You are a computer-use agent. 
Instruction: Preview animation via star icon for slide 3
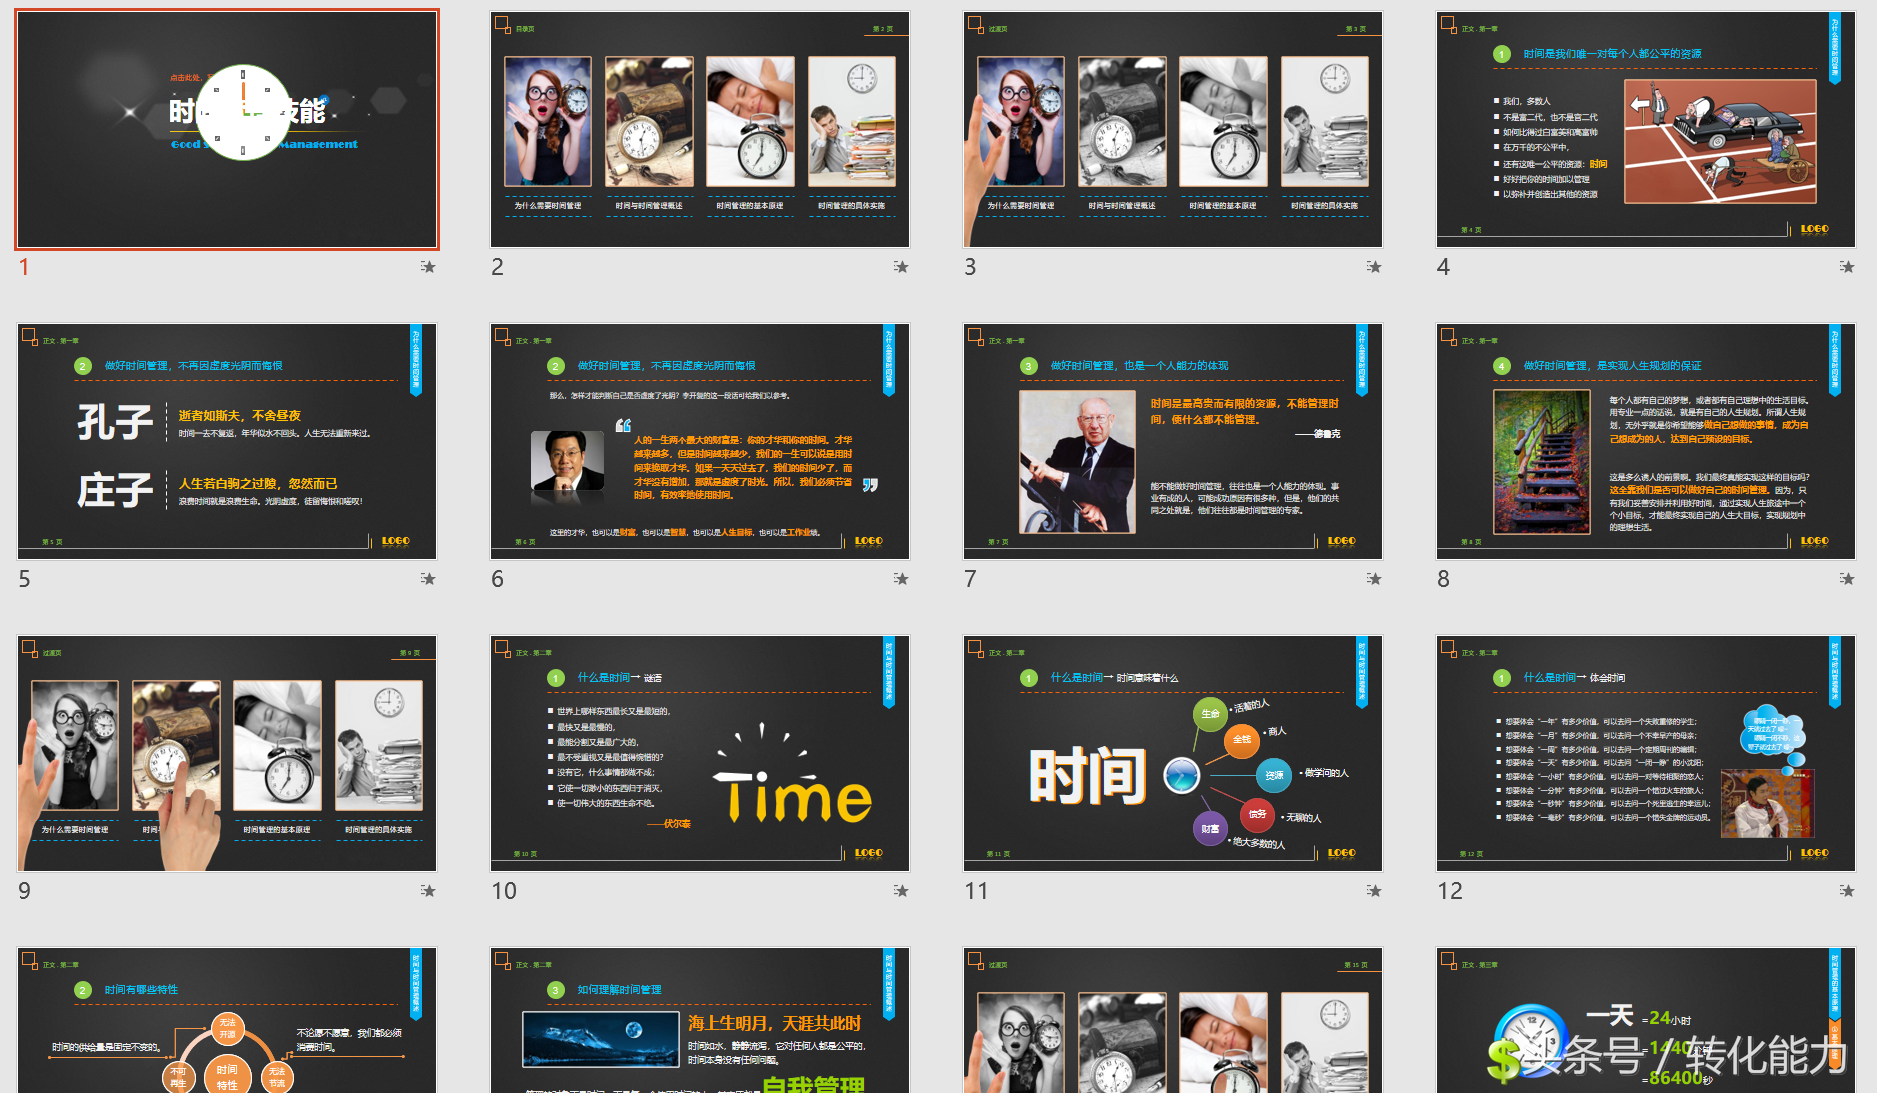pyautogui.click(x=1374, y=267)
